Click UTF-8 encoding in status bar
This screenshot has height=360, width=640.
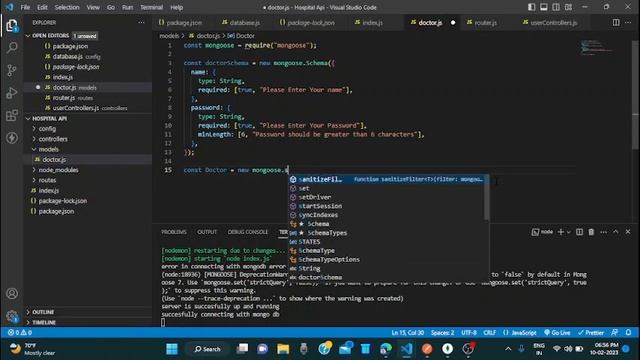pos(469,333)
